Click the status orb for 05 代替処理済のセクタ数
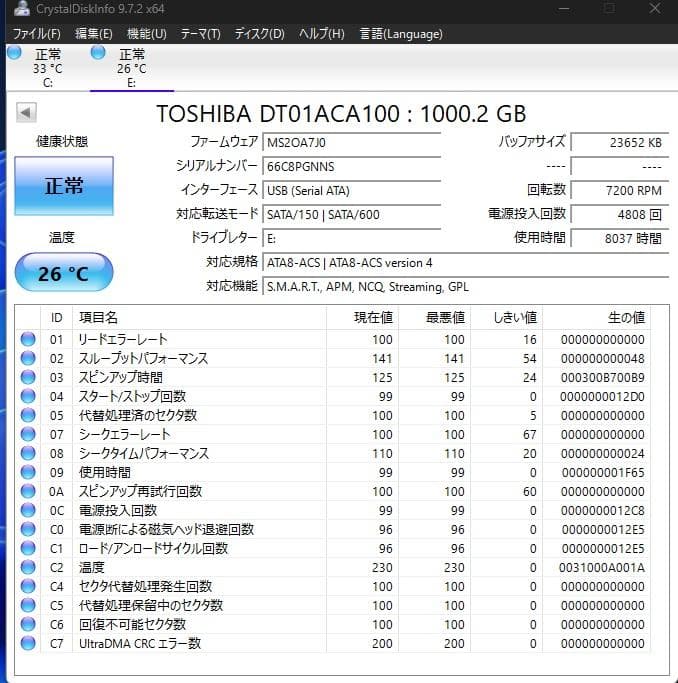The width and height of the screenshot is (678, 683). (x=28, y=415)
